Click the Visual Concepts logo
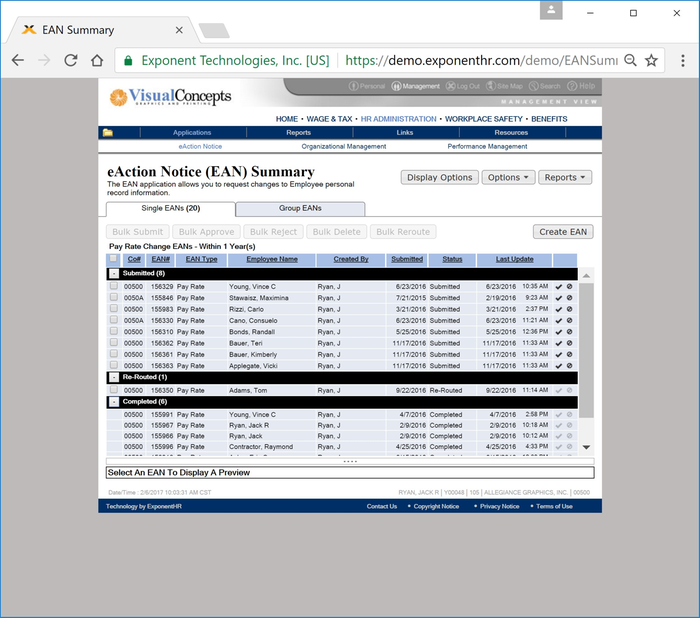 pyautogui.click(x=171, y=97)
